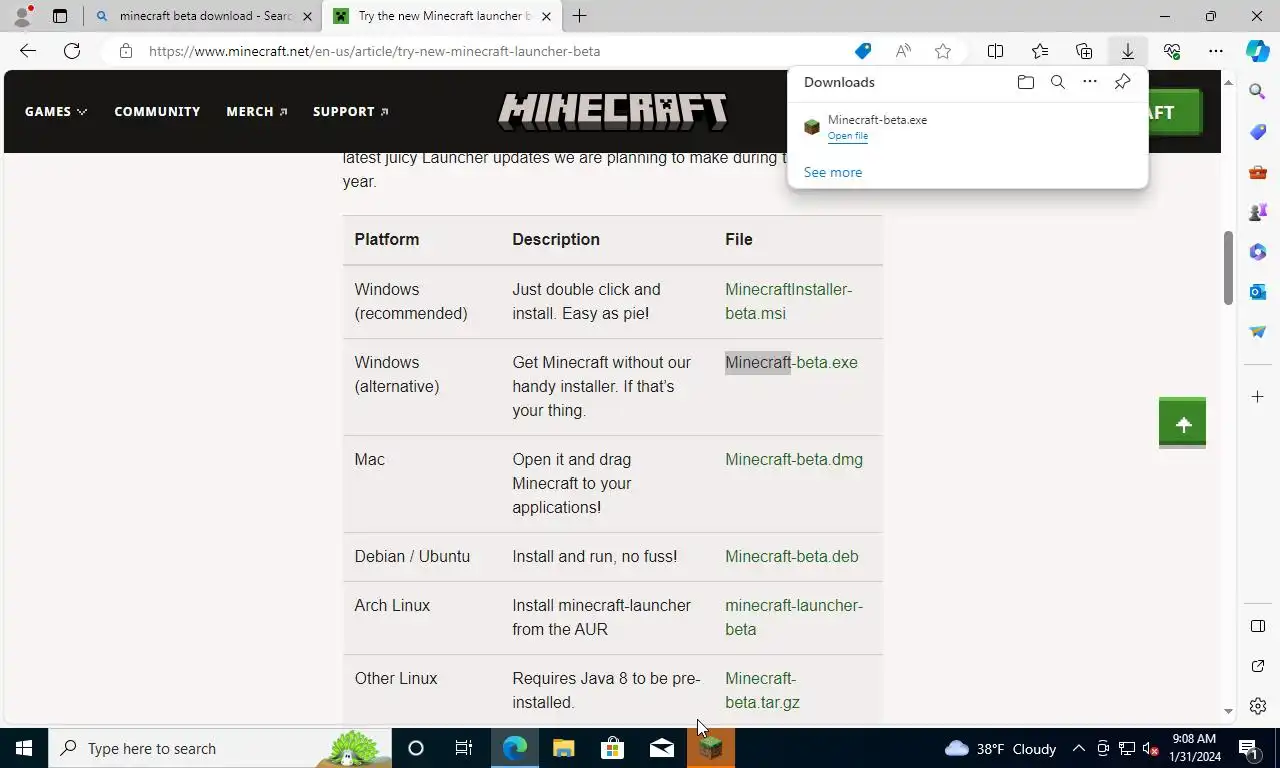1280x768 pixels.
Task: Open Microsoft Store taskbar icon
Action: point(613,748)
